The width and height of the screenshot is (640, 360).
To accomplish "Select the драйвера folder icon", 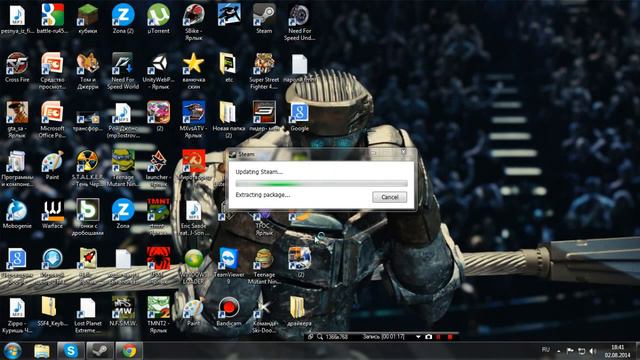I will click(299, 311).
